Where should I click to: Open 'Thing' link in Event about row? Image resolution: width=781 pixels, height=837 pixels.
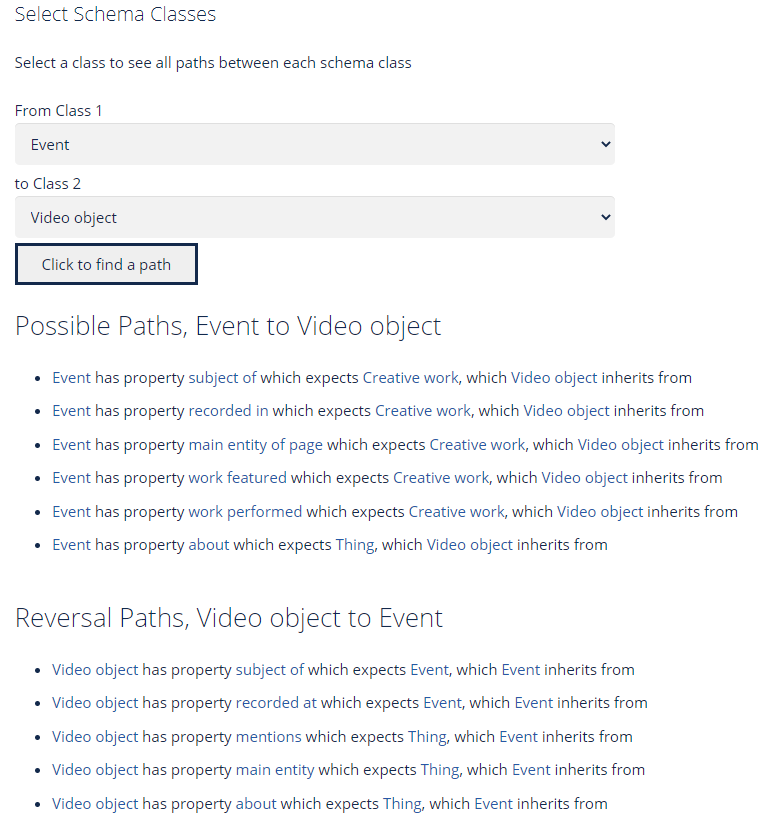355,545
